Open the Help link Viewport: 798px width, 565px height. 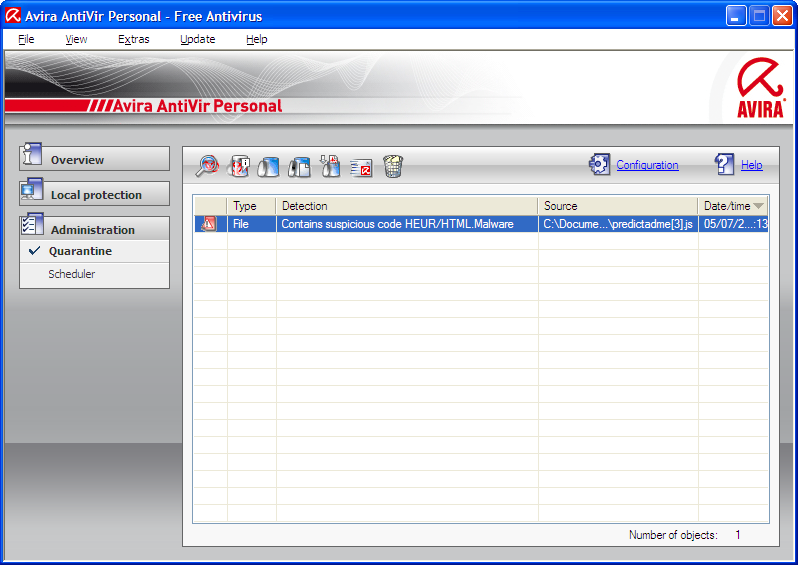[x=751, y=166]
